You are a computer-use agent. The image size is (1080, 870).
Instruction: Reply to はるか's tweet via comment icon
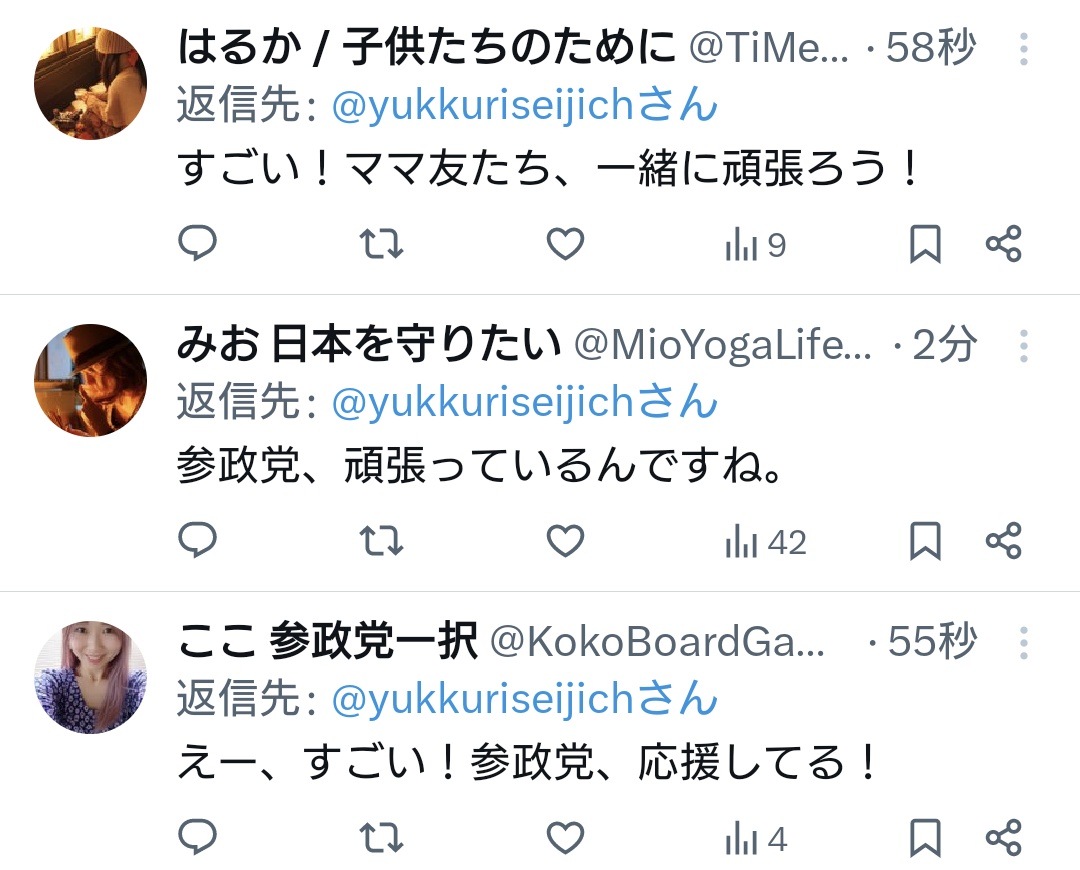(x=198, y=243)
